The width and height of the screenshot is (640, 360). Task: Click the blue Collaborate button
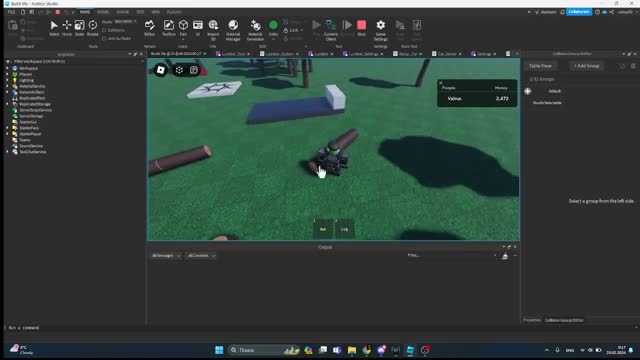[x=579, y=12]
